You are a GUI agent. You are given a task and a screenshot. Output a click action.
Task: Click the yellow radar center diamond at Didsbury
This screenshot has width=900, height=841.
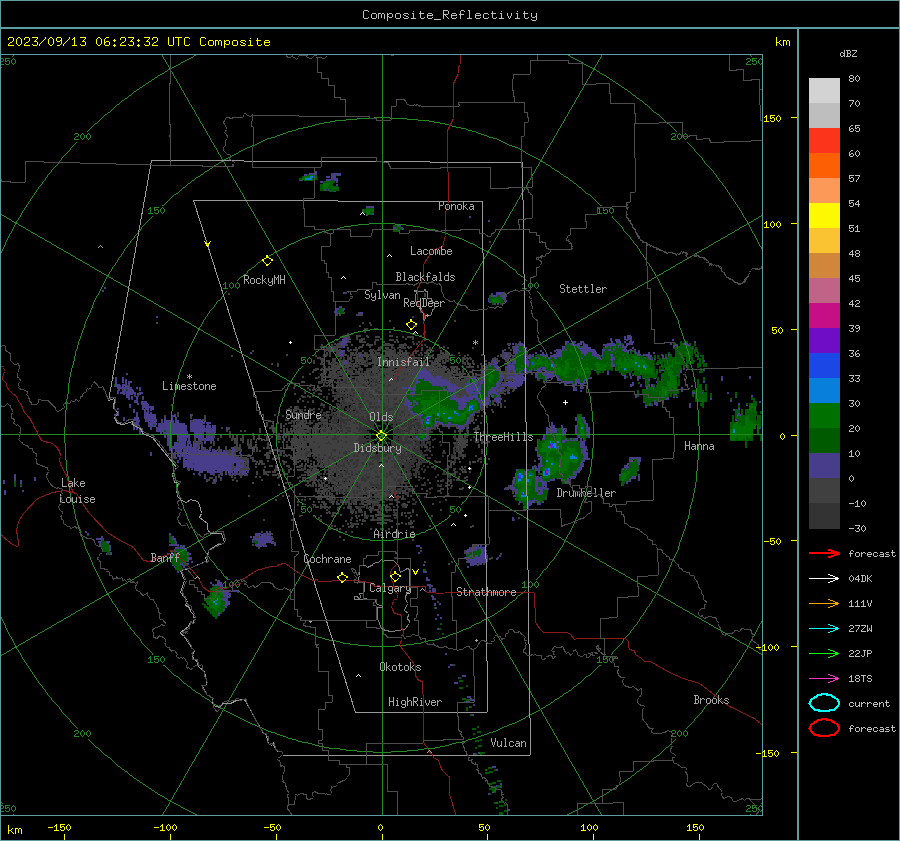tap(382, 435)
